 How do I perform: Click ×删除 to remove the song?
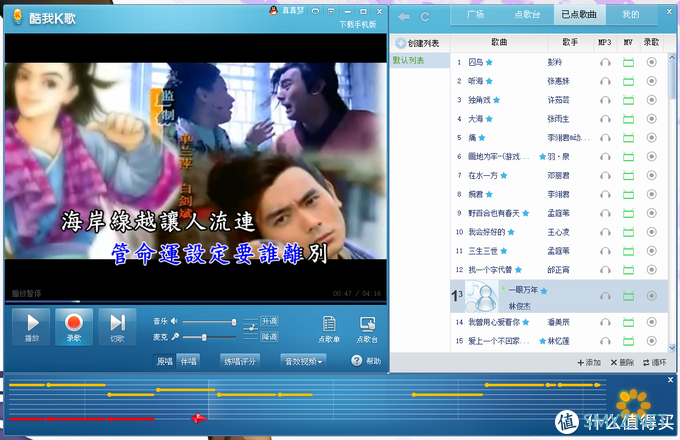click(622, 362)
